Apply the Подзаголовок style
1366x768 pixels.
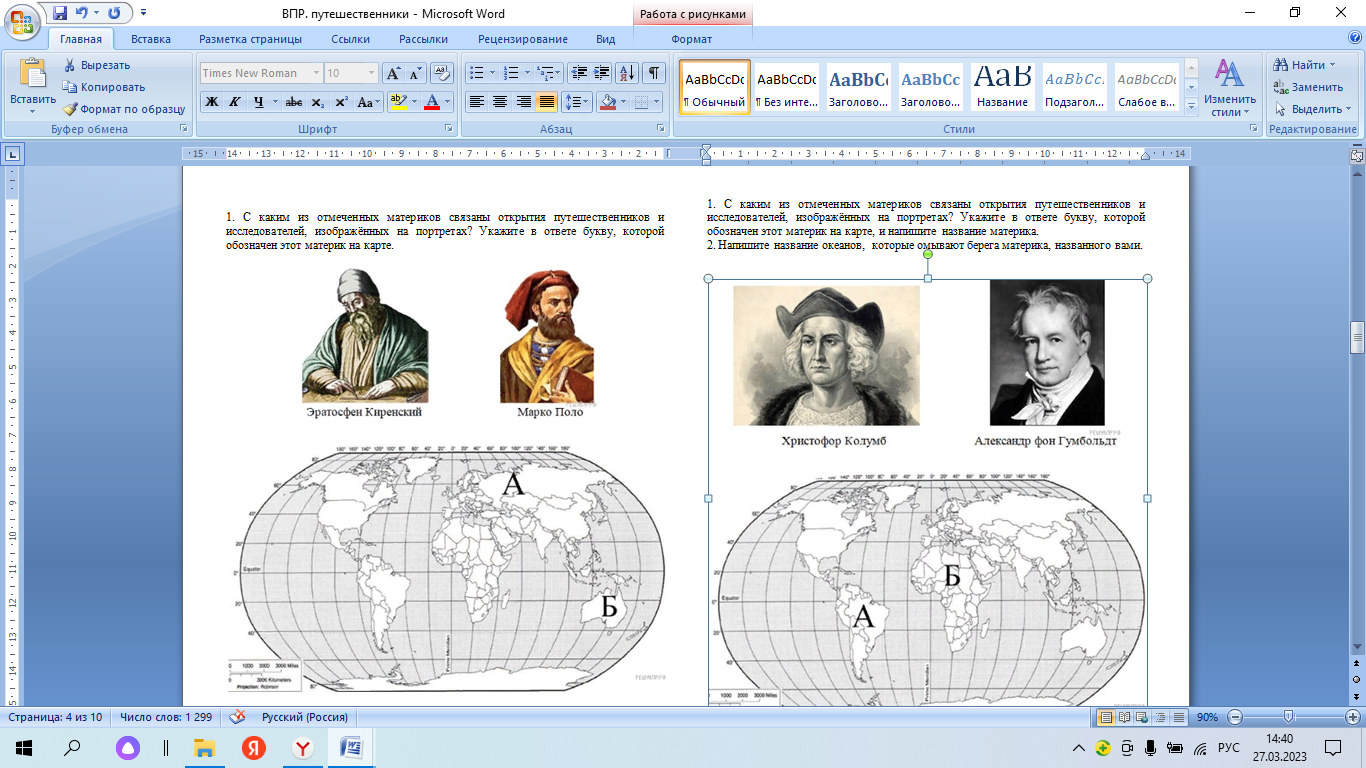[x=1074, y=87]
